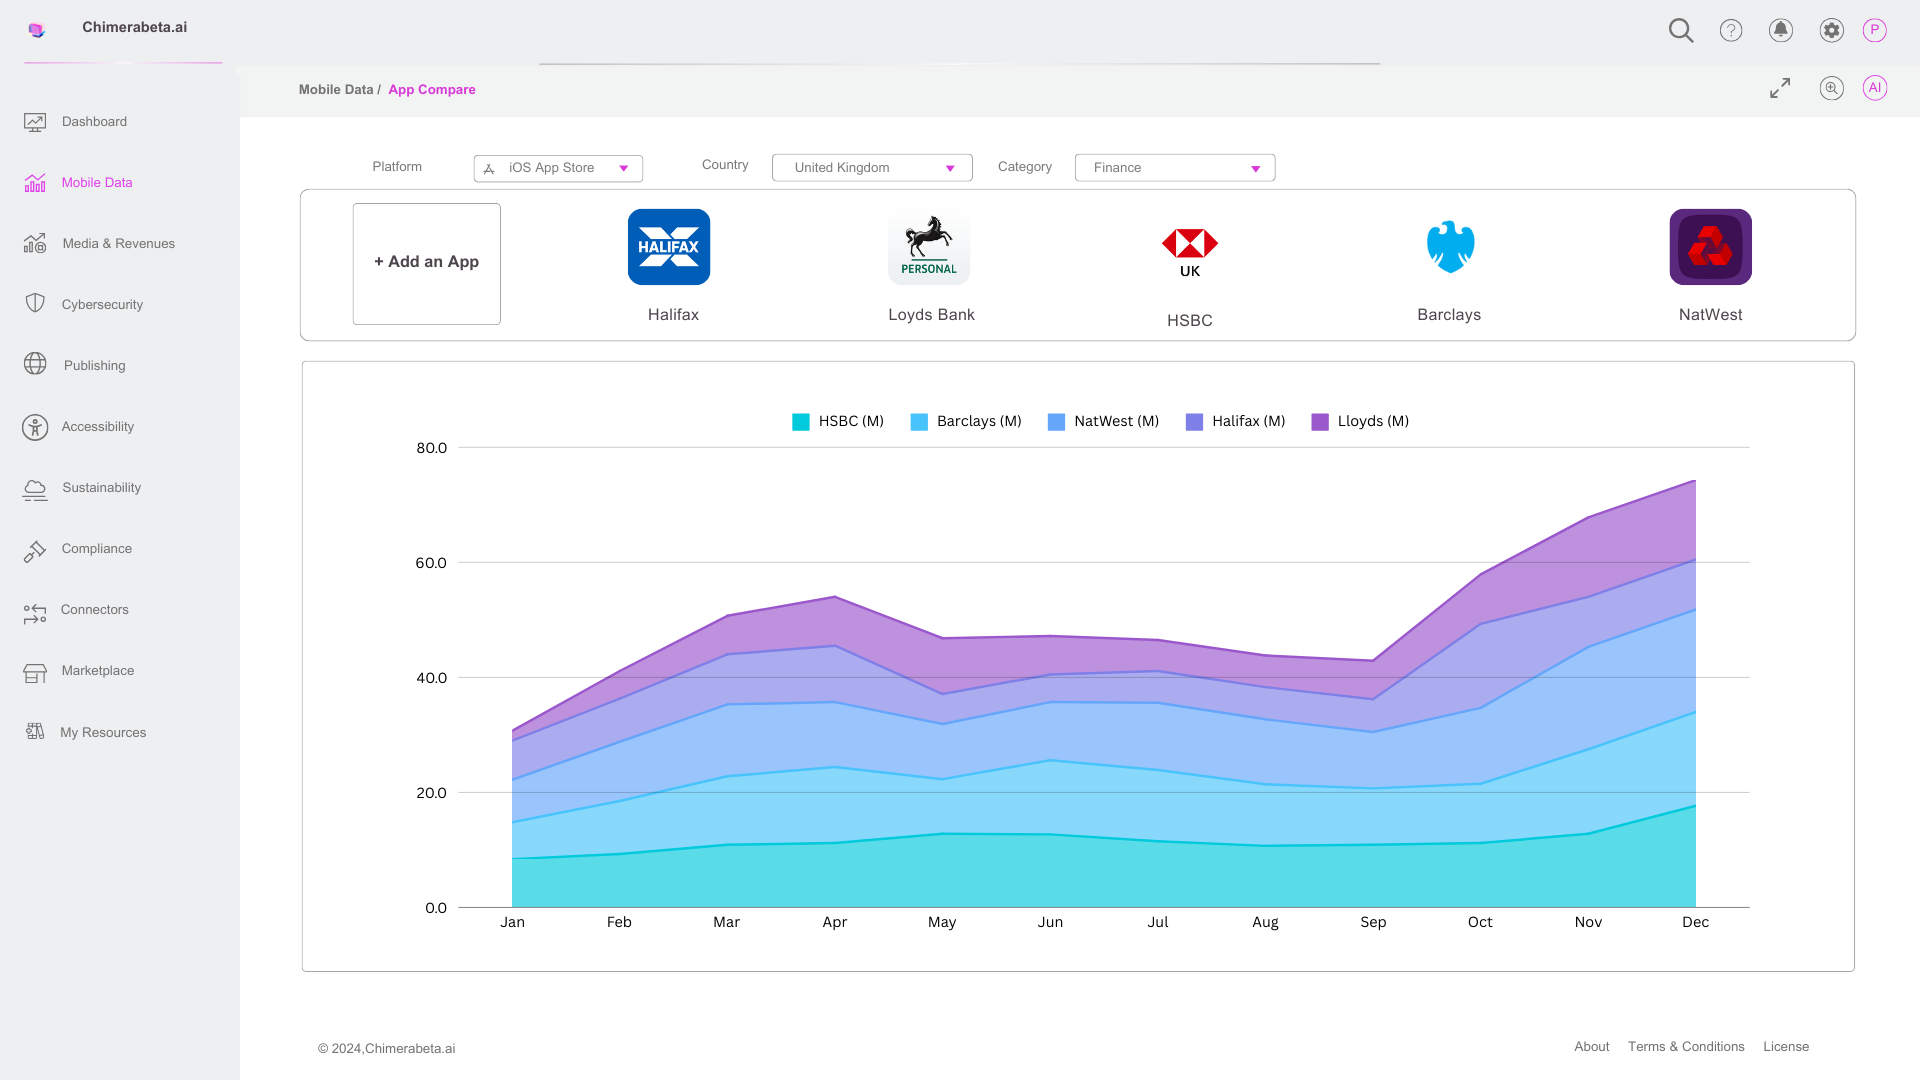Open My Resources section label

click(x=103, y=733)
